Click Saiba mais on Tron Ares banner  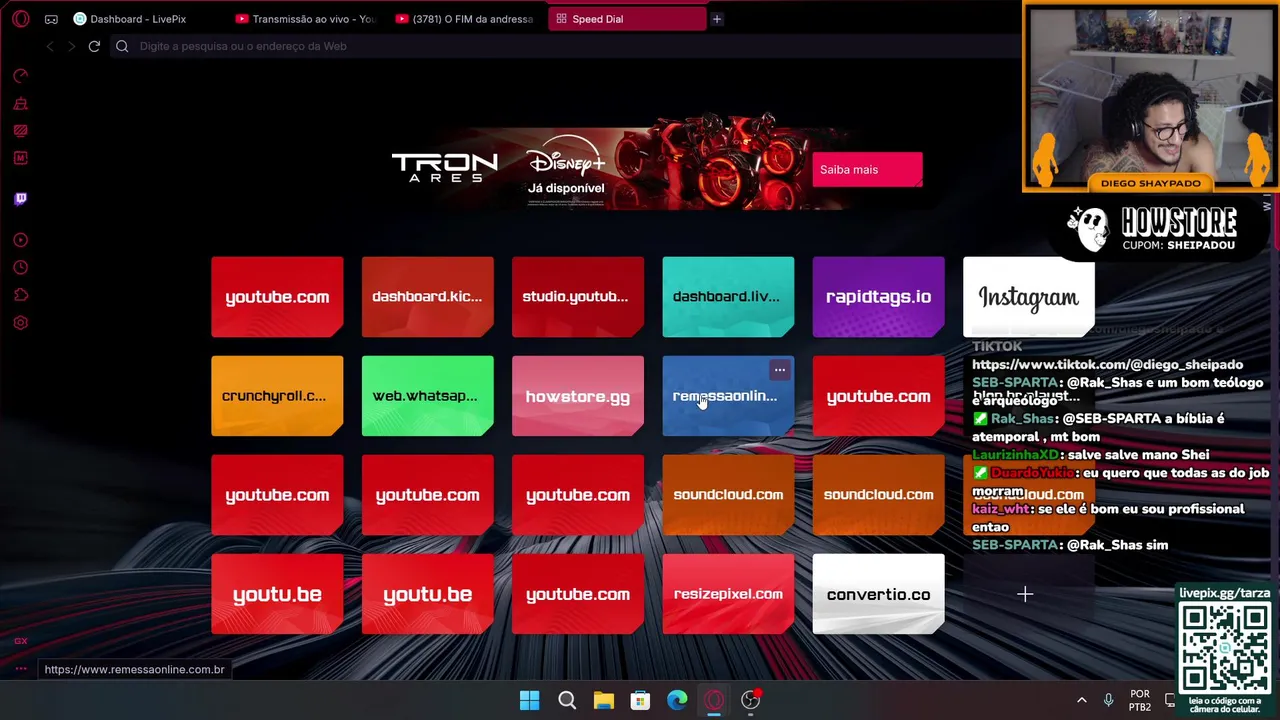coord(867,169)
